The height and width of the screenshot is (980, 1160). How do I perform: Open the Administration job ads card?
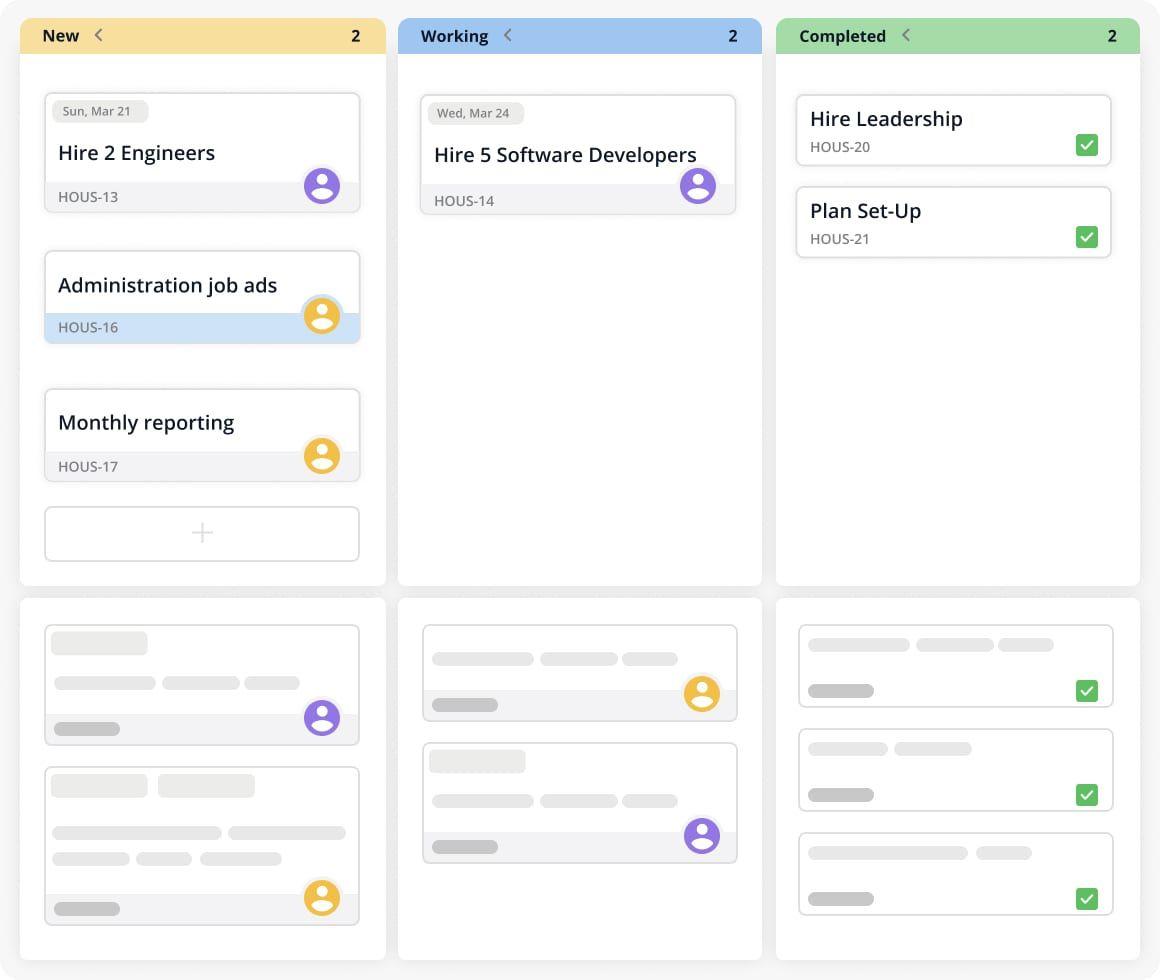[x=202, y=297]
